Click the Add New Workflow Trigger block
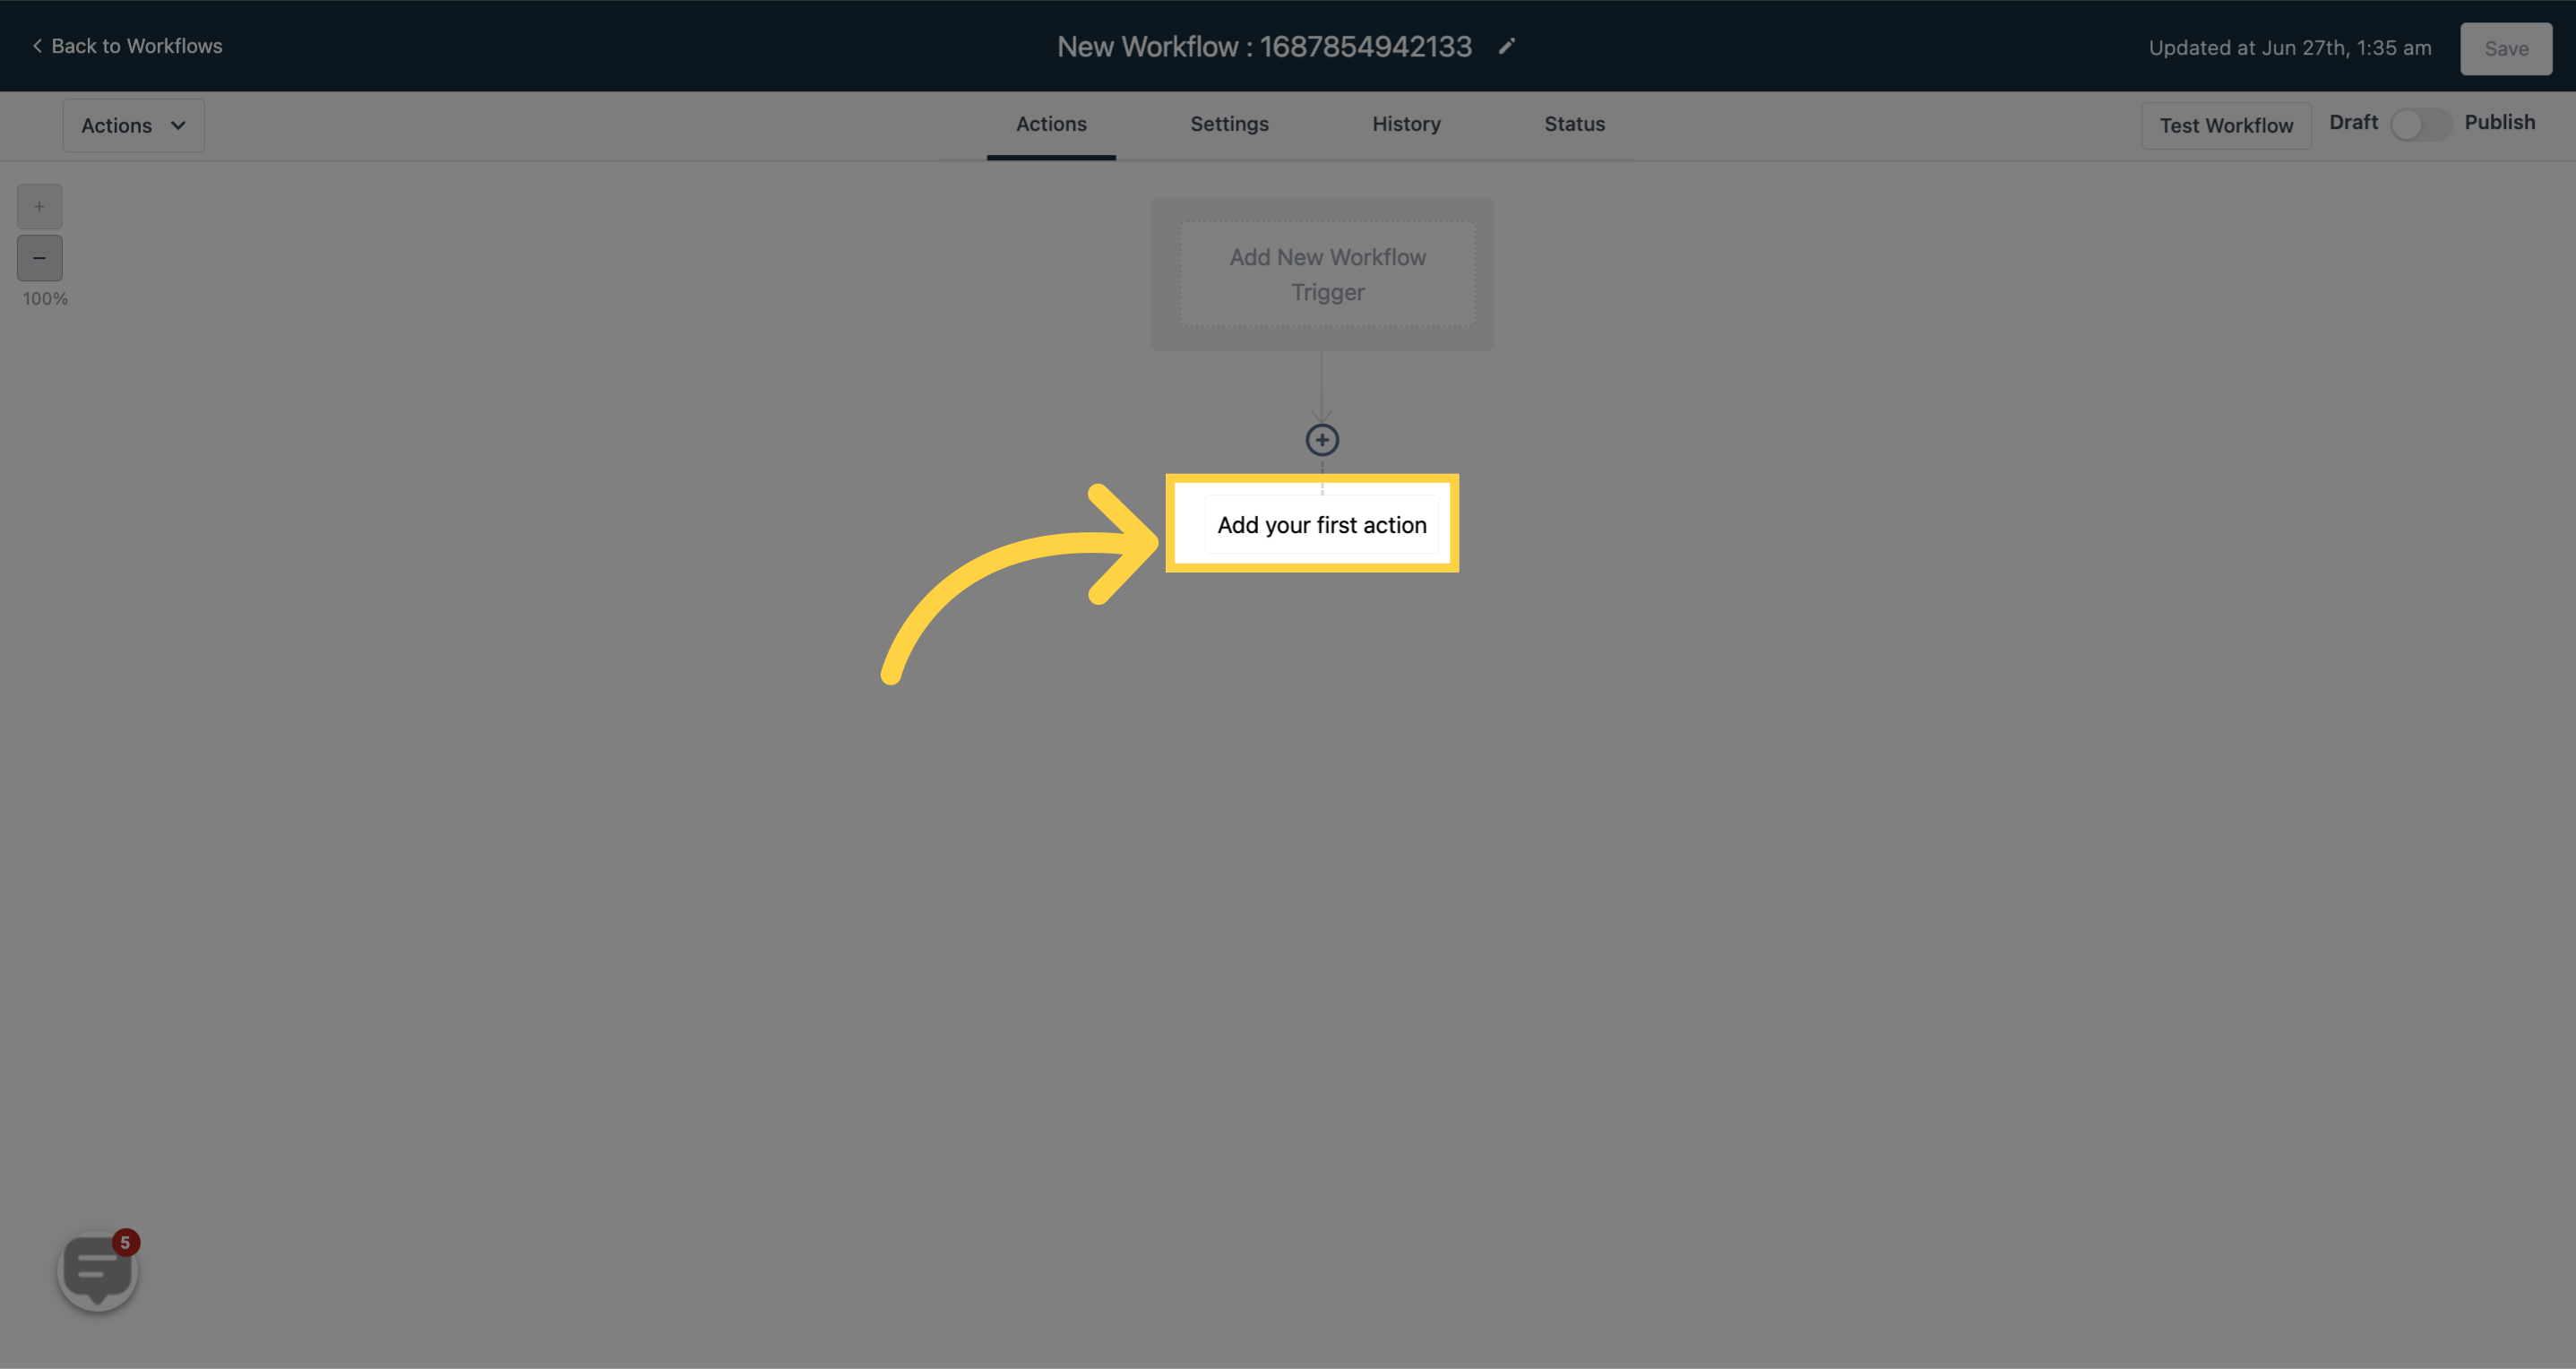 (x=1327, y=274)
